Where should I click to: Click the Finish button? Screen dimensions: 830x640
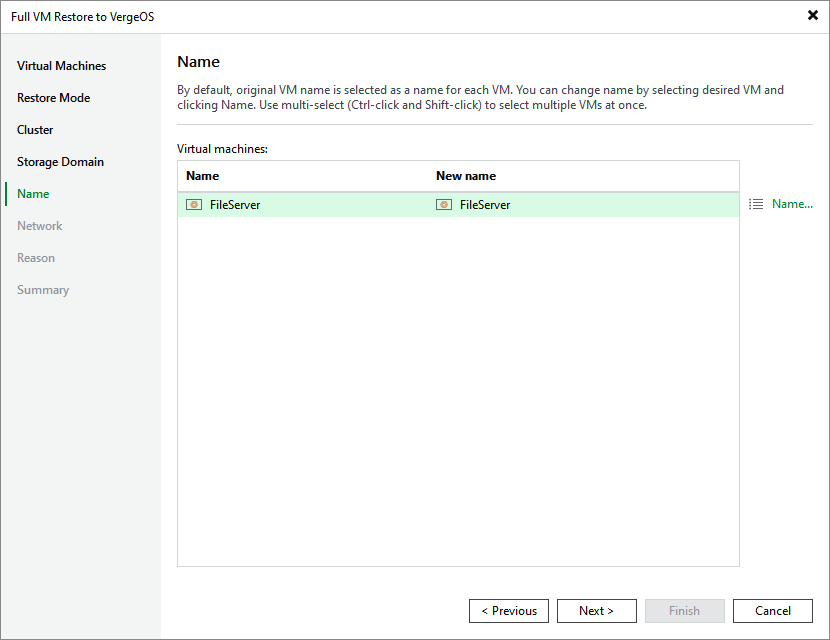(x=684, y=611)
